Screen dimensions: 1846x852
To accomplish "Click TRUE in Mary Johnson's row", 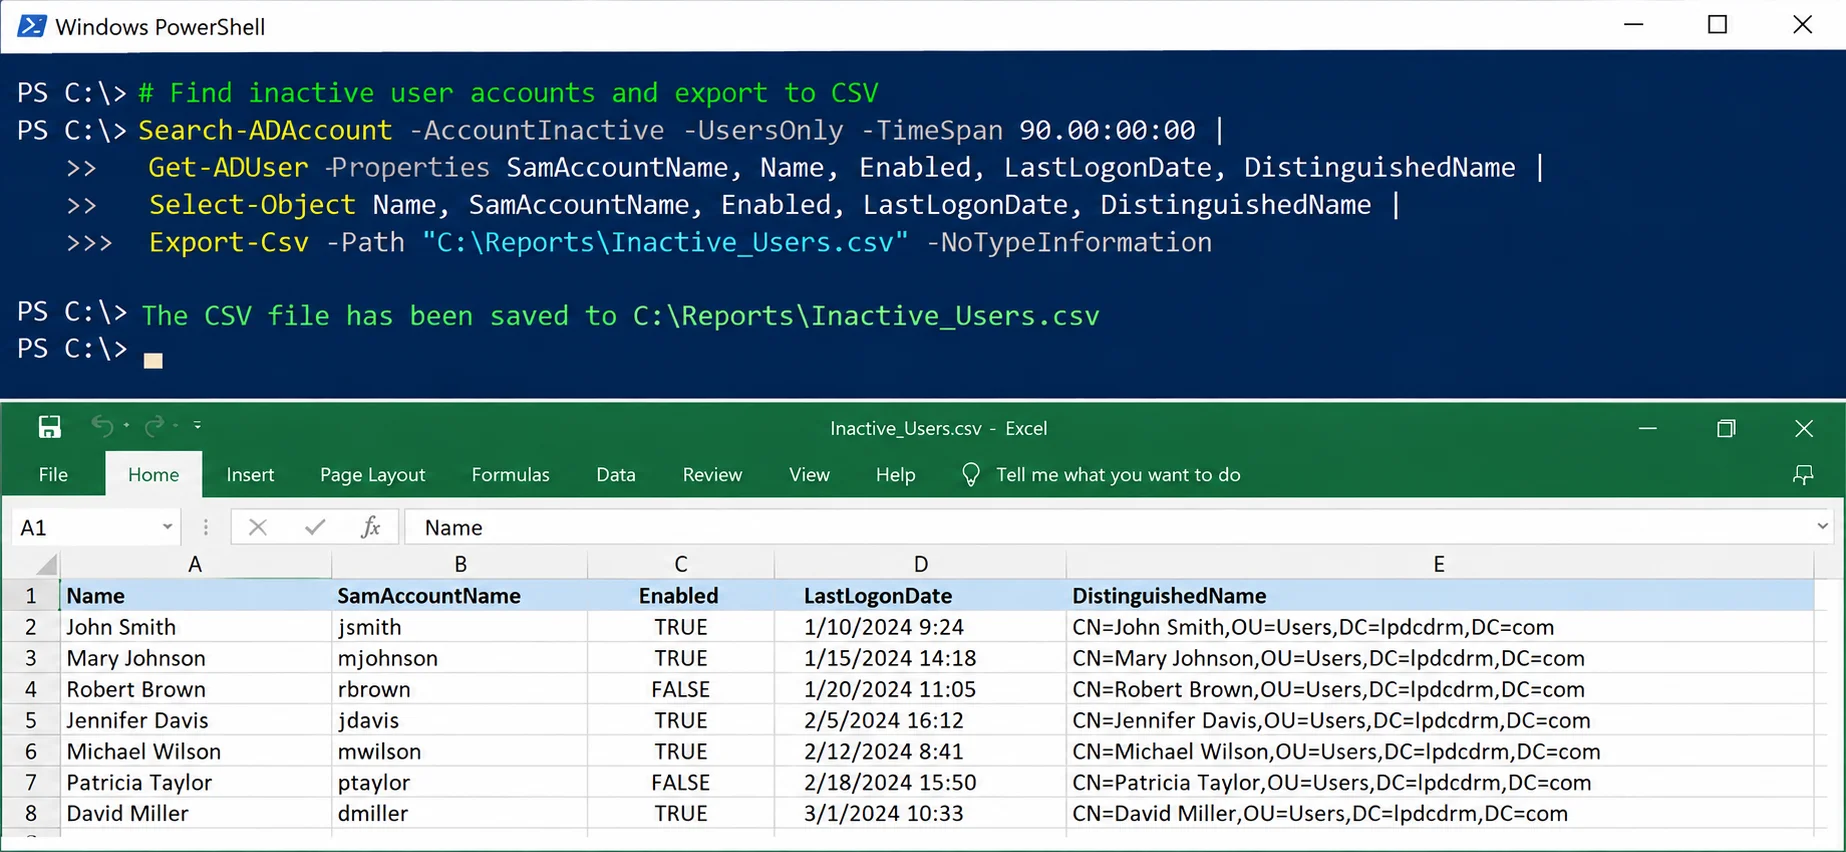I will pyautogui.click(x=680, y=658).
